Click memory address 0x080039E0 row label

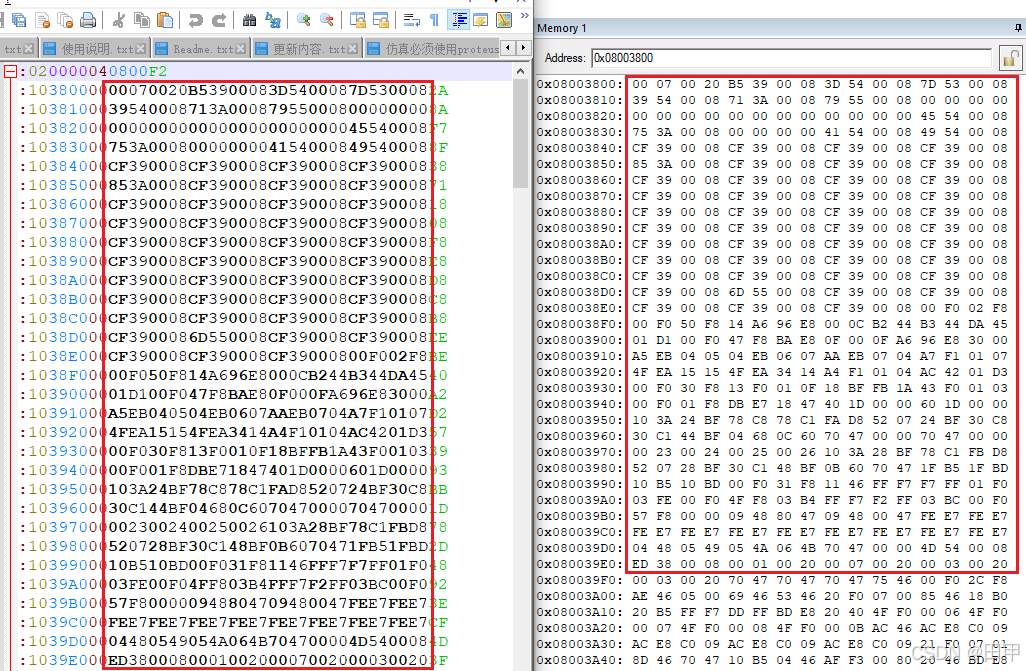pos(580,564)
